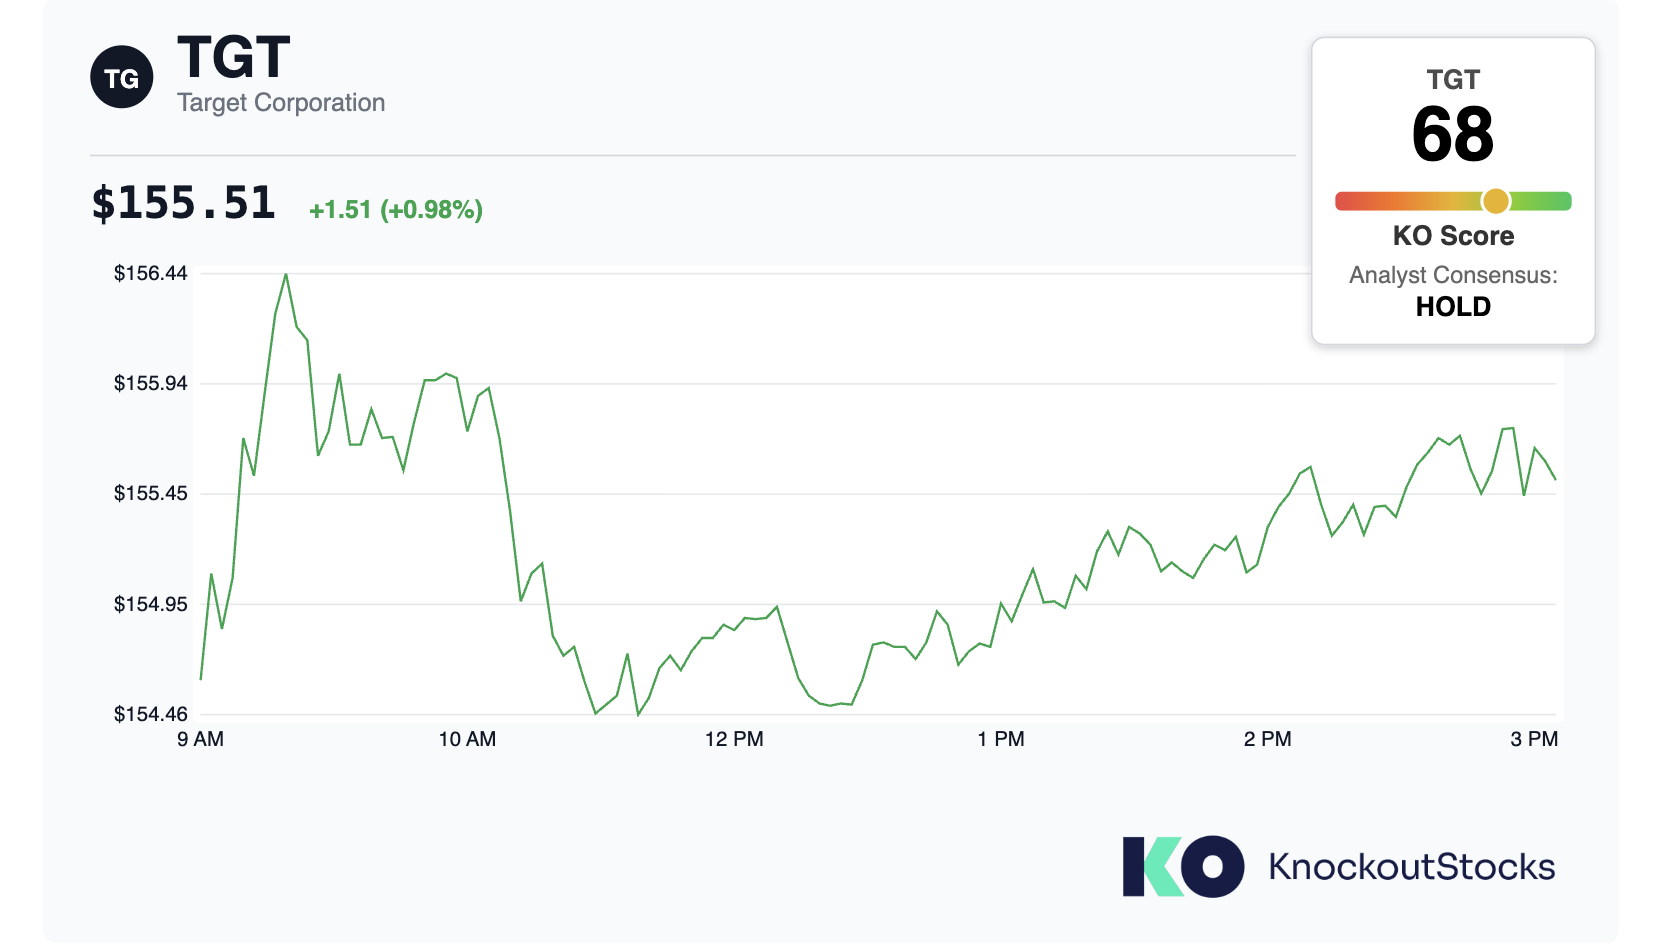Click the Analyst Consensus label
The width and height of the screenshot is (1658, 948).
pos(1453,275)
